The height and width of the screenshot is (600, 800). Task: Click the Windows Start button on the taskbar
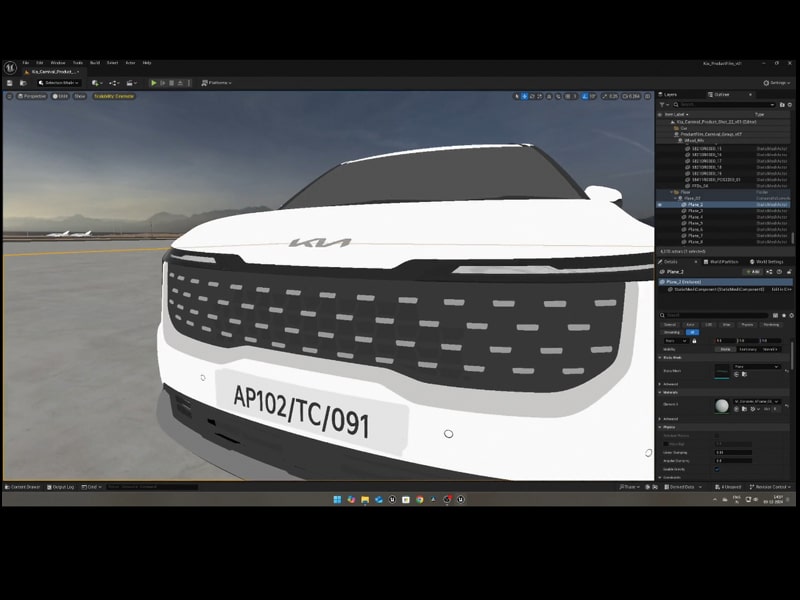(x=337, y=499)
